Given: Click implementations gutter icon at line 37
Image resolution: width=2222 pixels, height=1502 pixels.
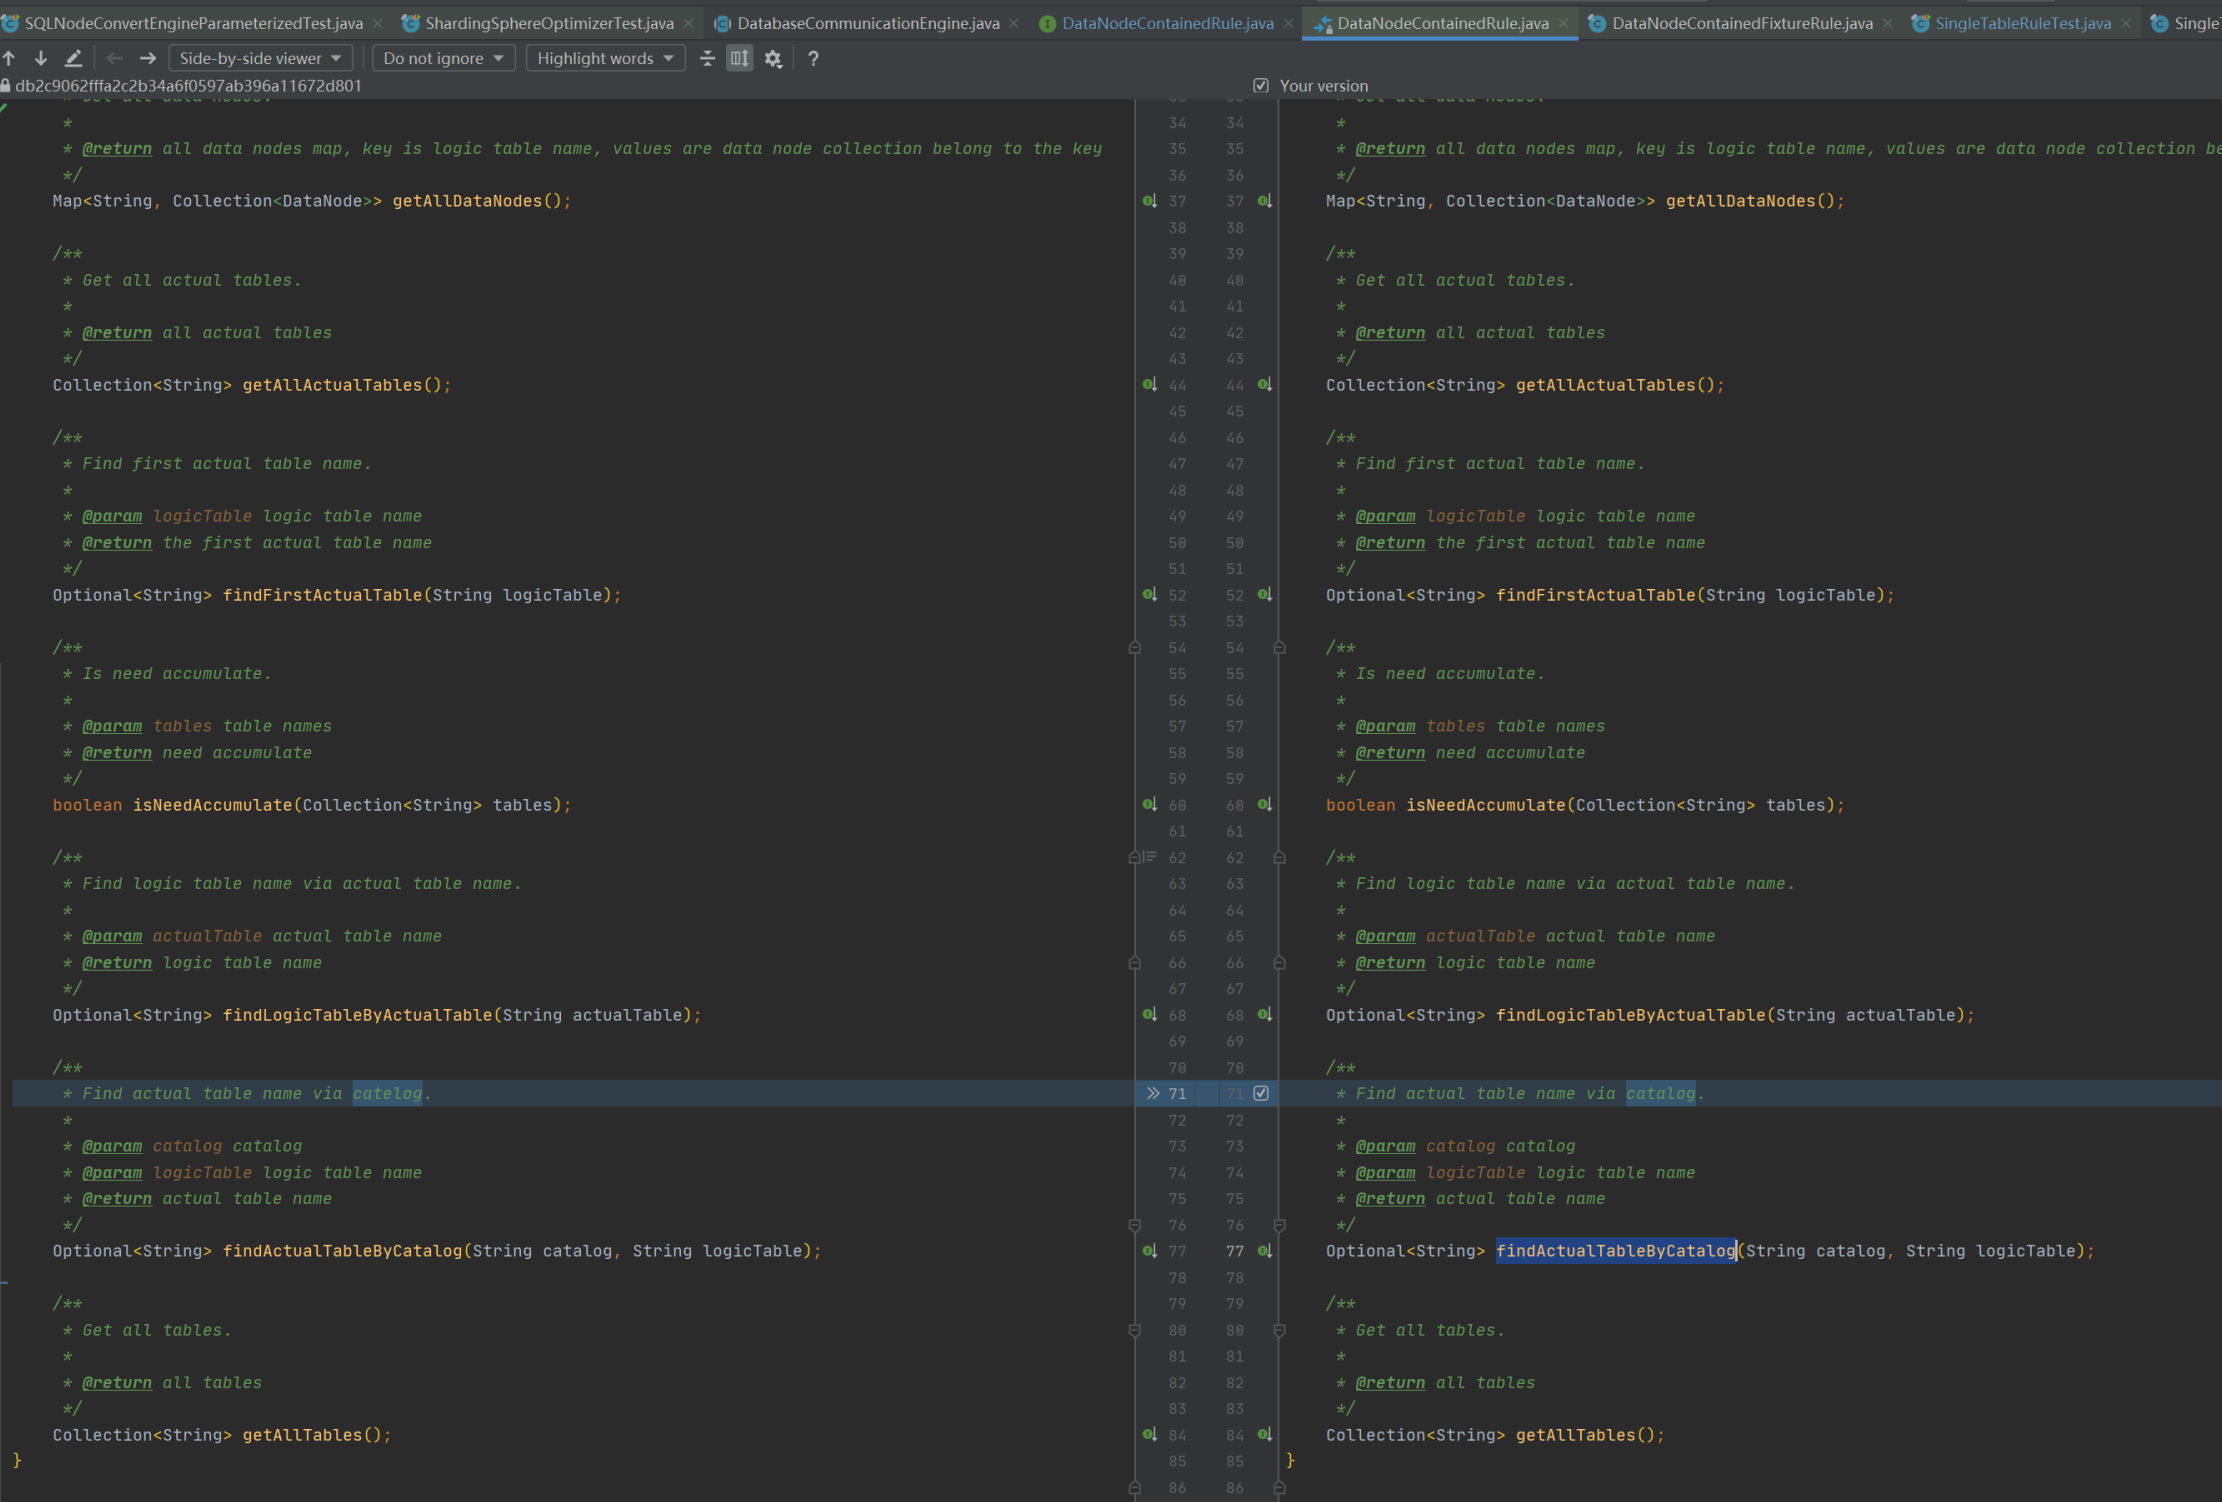Looking at the screenshot, I should click(x=1149, y=201).
